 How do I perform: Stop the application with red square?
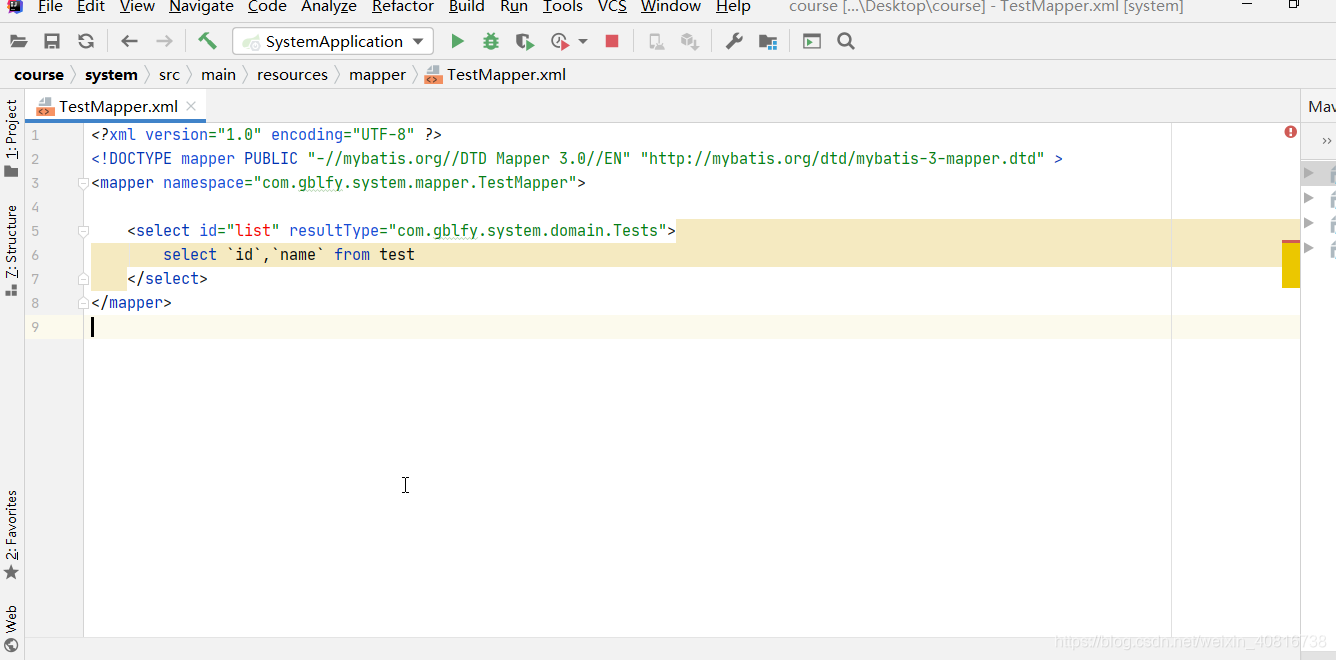(612, 41)
